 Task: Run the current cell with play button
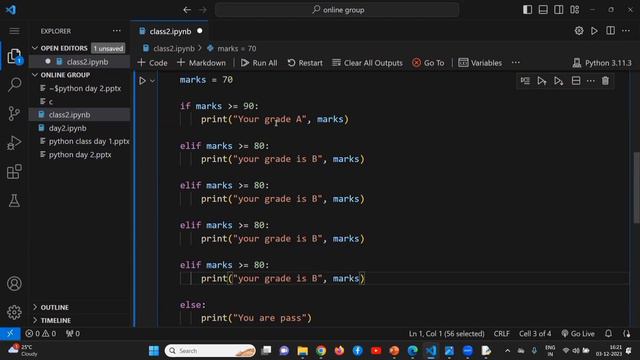coord(142,81)
